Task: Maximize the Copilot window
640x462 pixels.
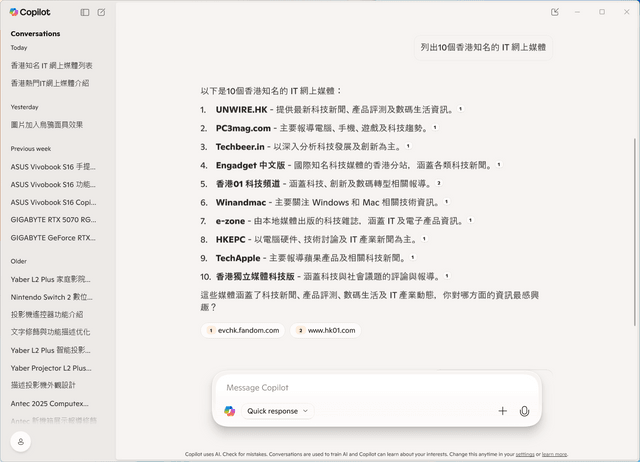Action: 602,12
